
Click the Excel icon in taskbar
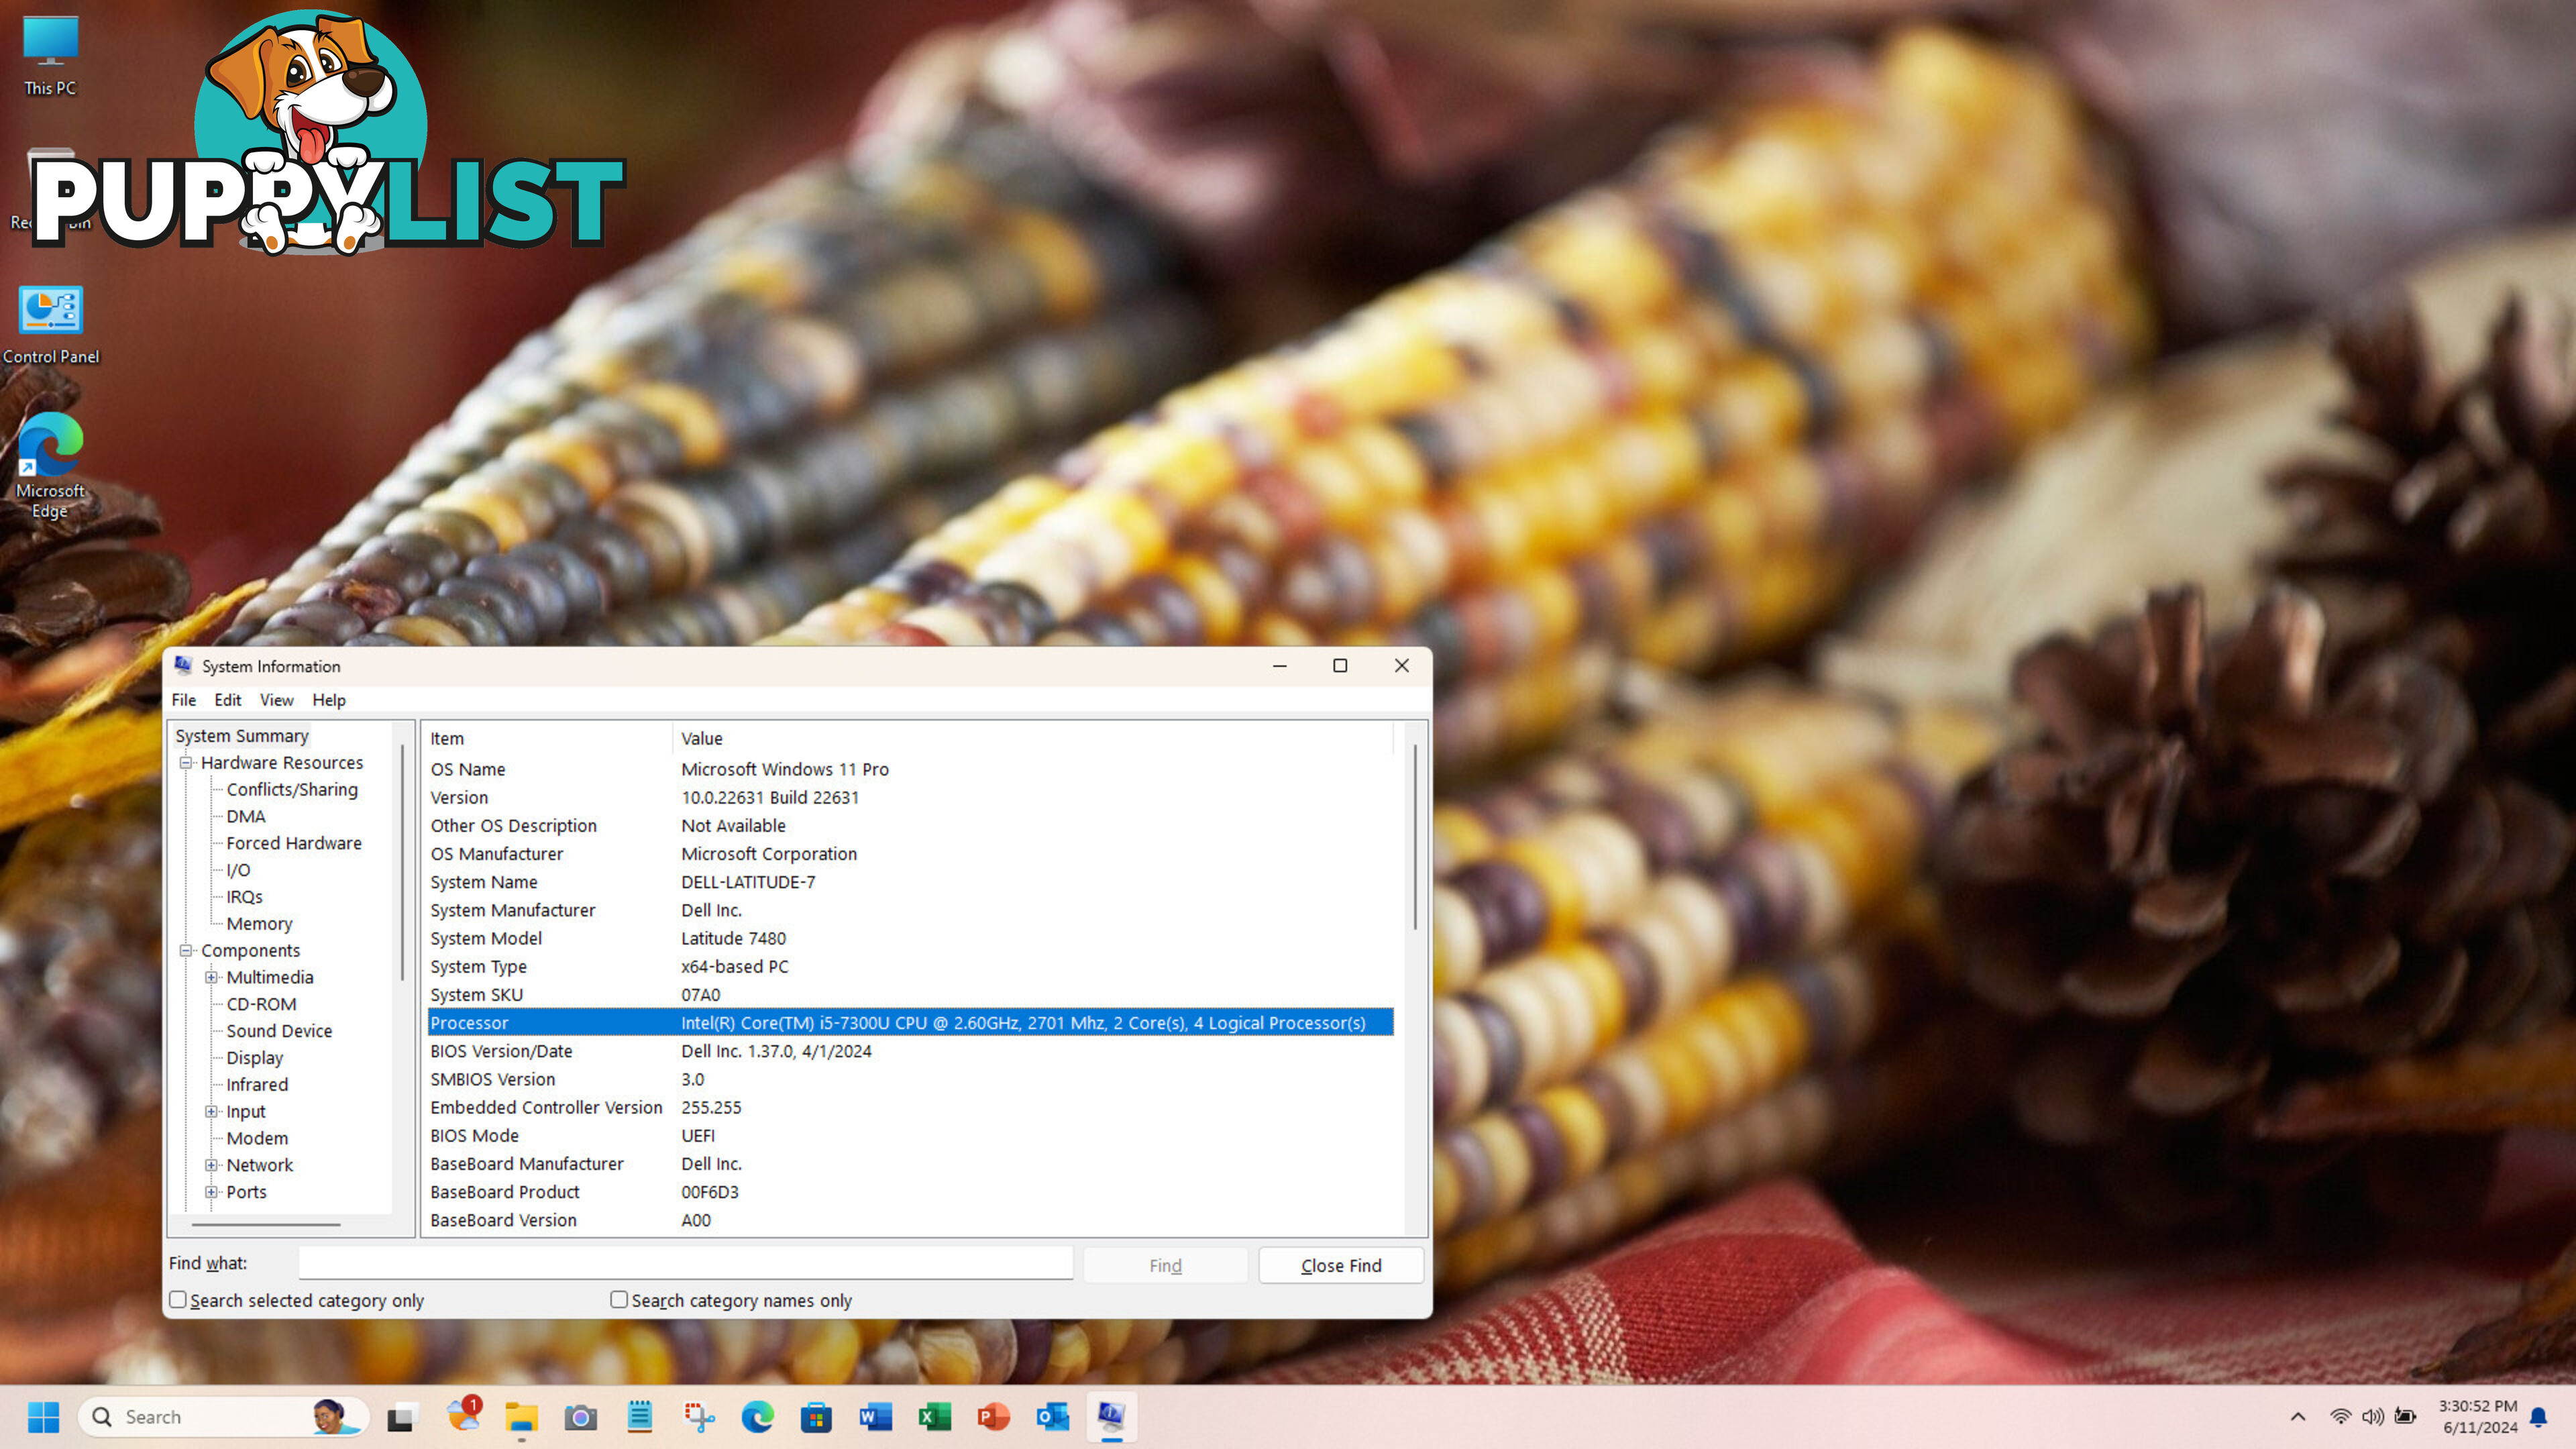tap(932, 1415)
